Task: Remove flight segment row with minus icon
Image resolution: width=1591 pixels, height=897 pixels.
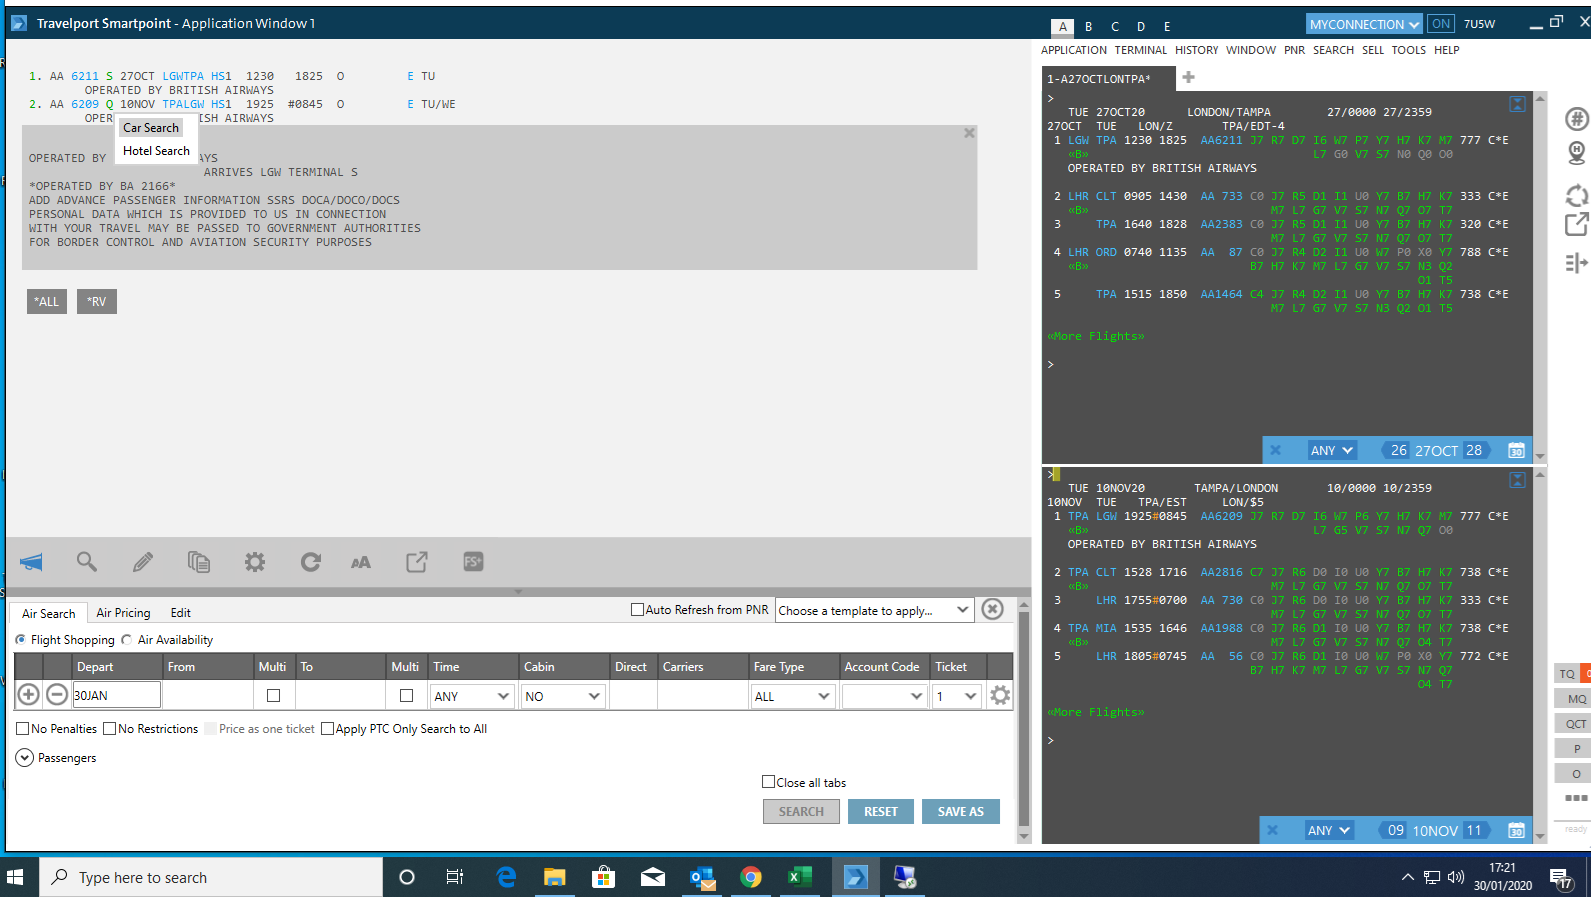Action: 57,695
